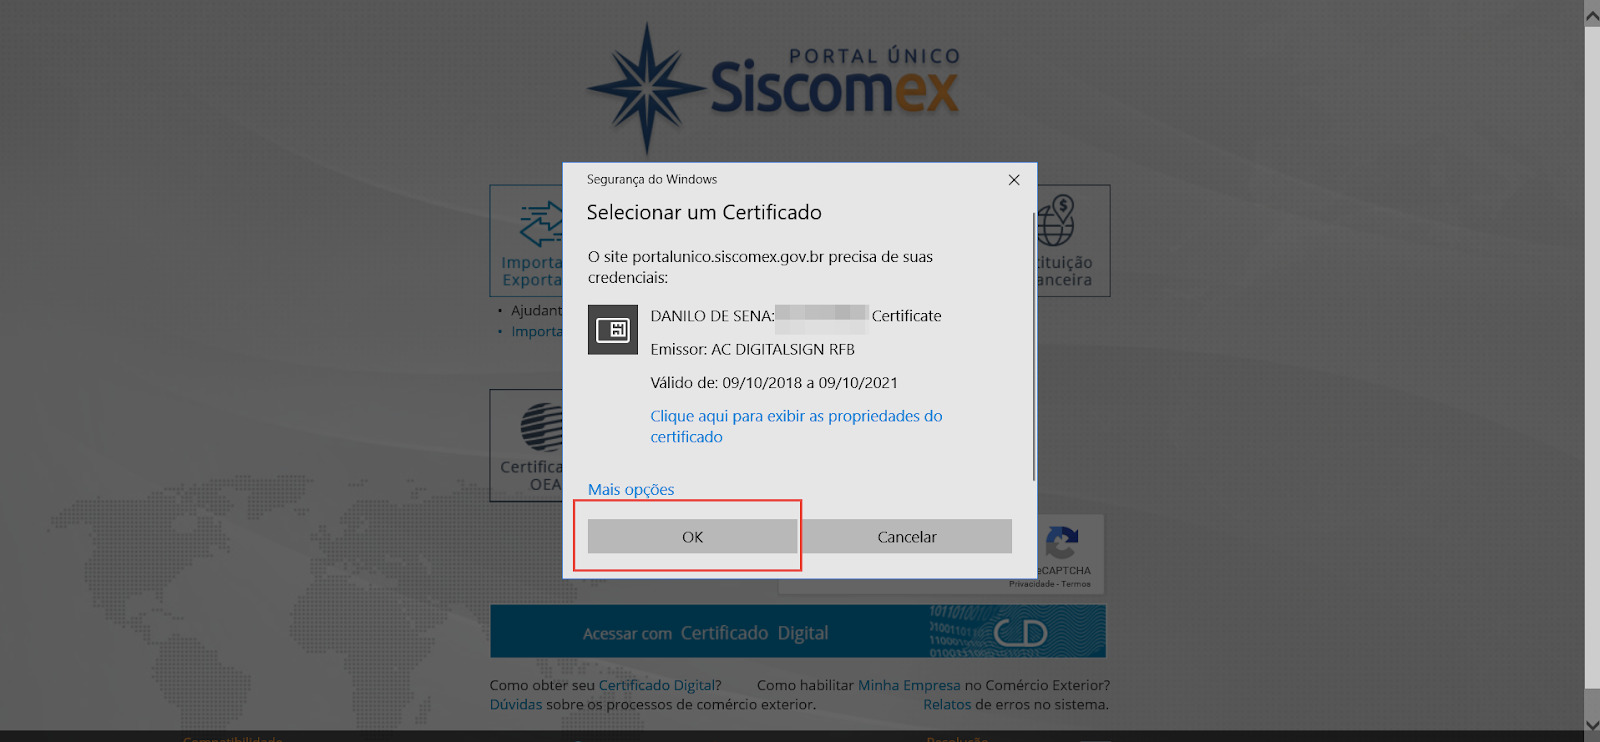Click the reCAPTCHA logo icon

coord(1062,543)
